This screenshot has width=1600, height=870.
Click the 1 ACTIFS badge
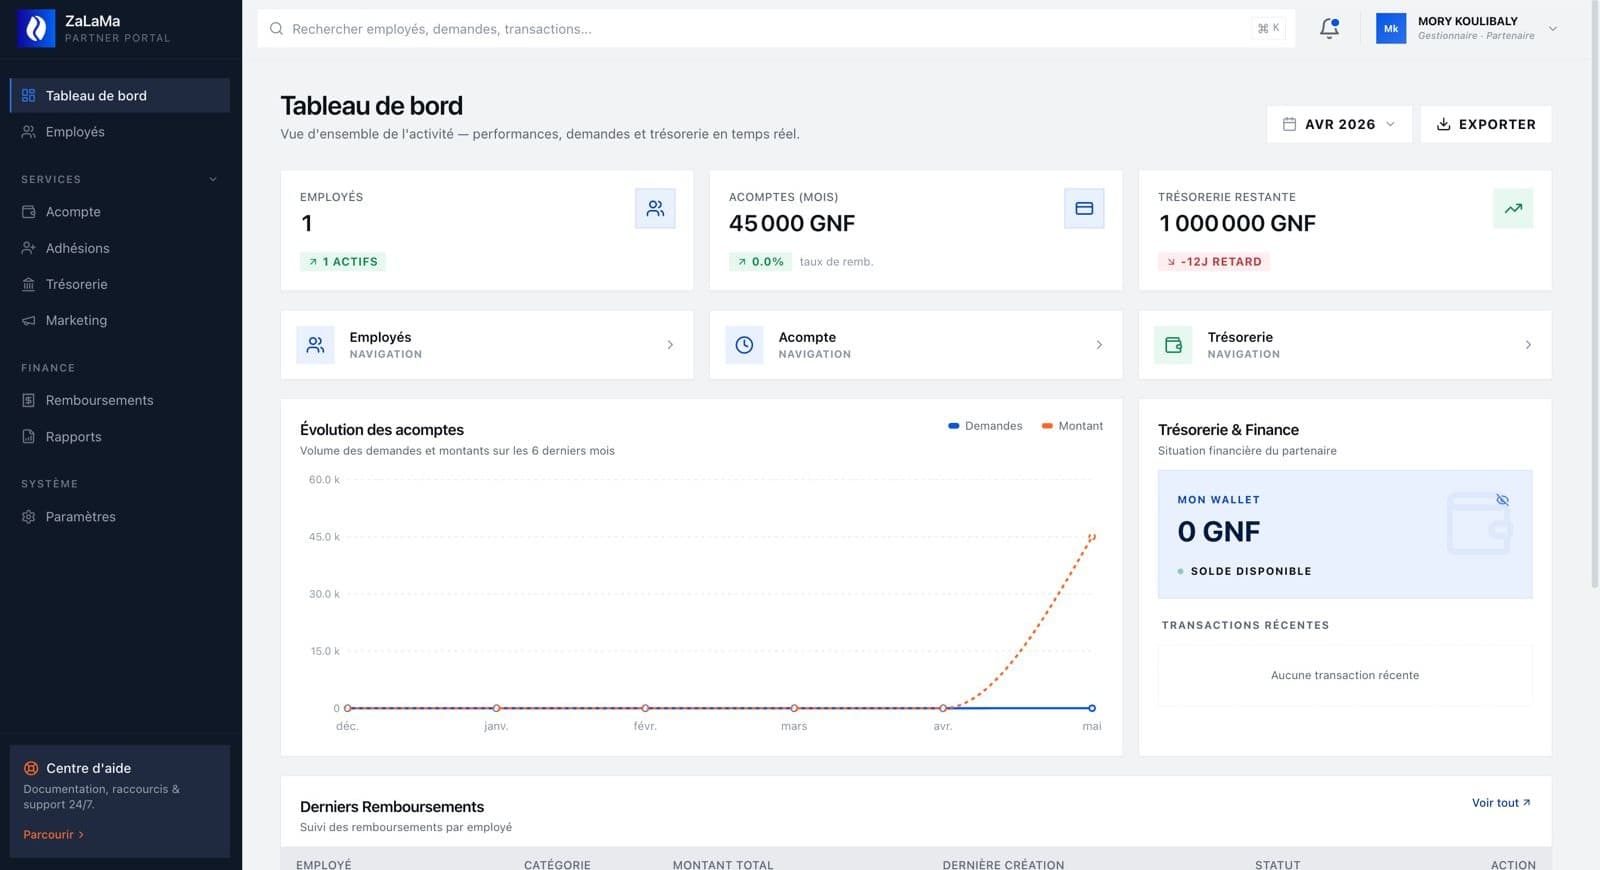coord(343,262)
